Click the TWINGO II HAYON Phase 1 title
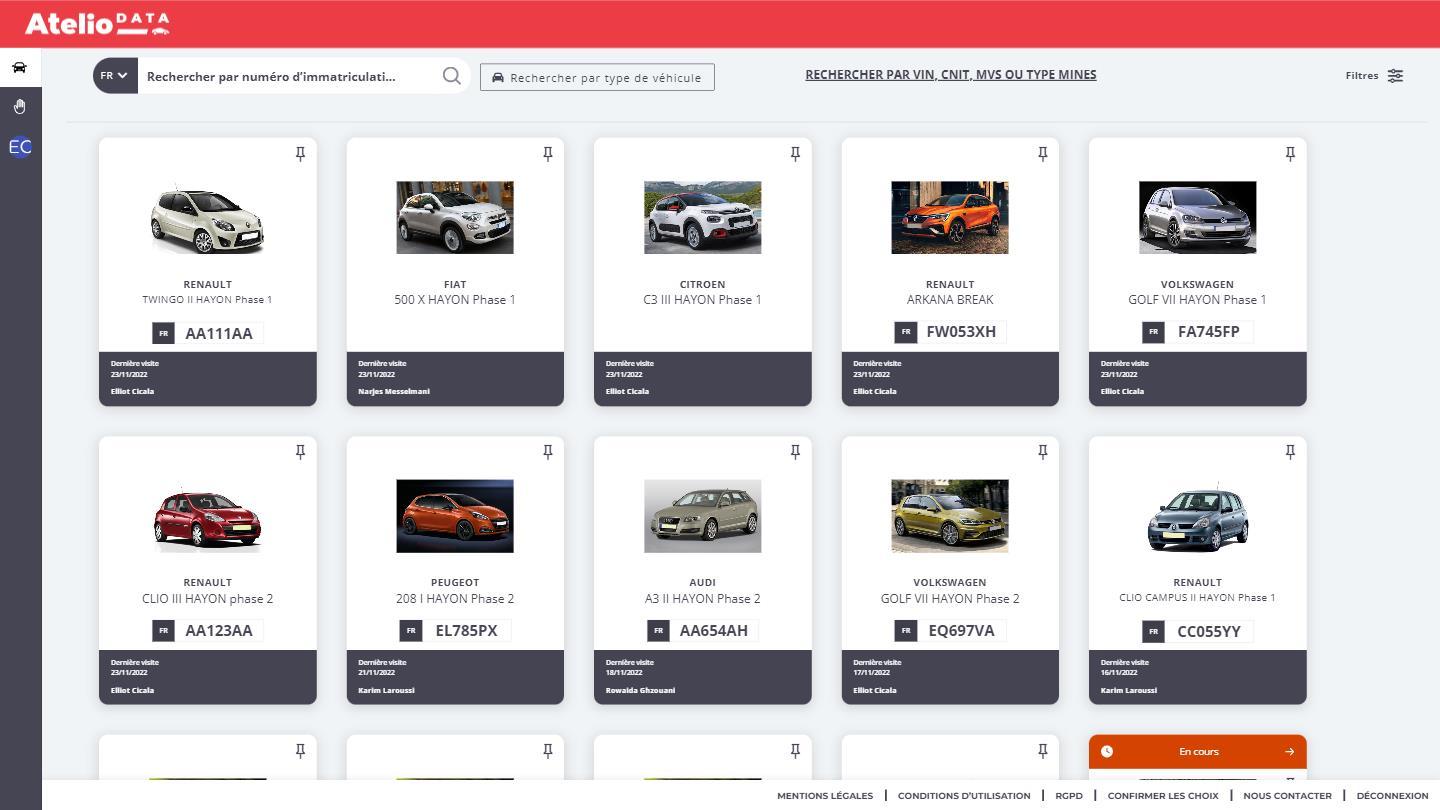 (207, 300)
